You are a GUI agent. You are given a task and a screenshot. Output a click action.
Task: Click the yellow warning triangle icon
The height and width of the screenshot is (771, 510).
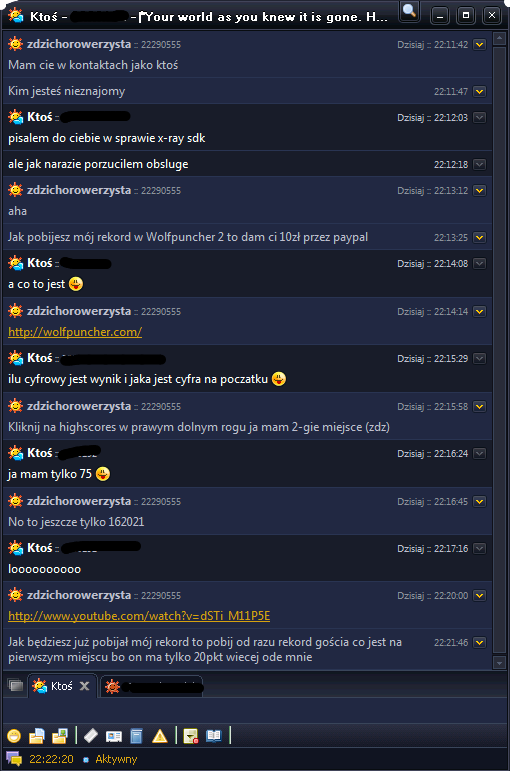tap(160, 736)
